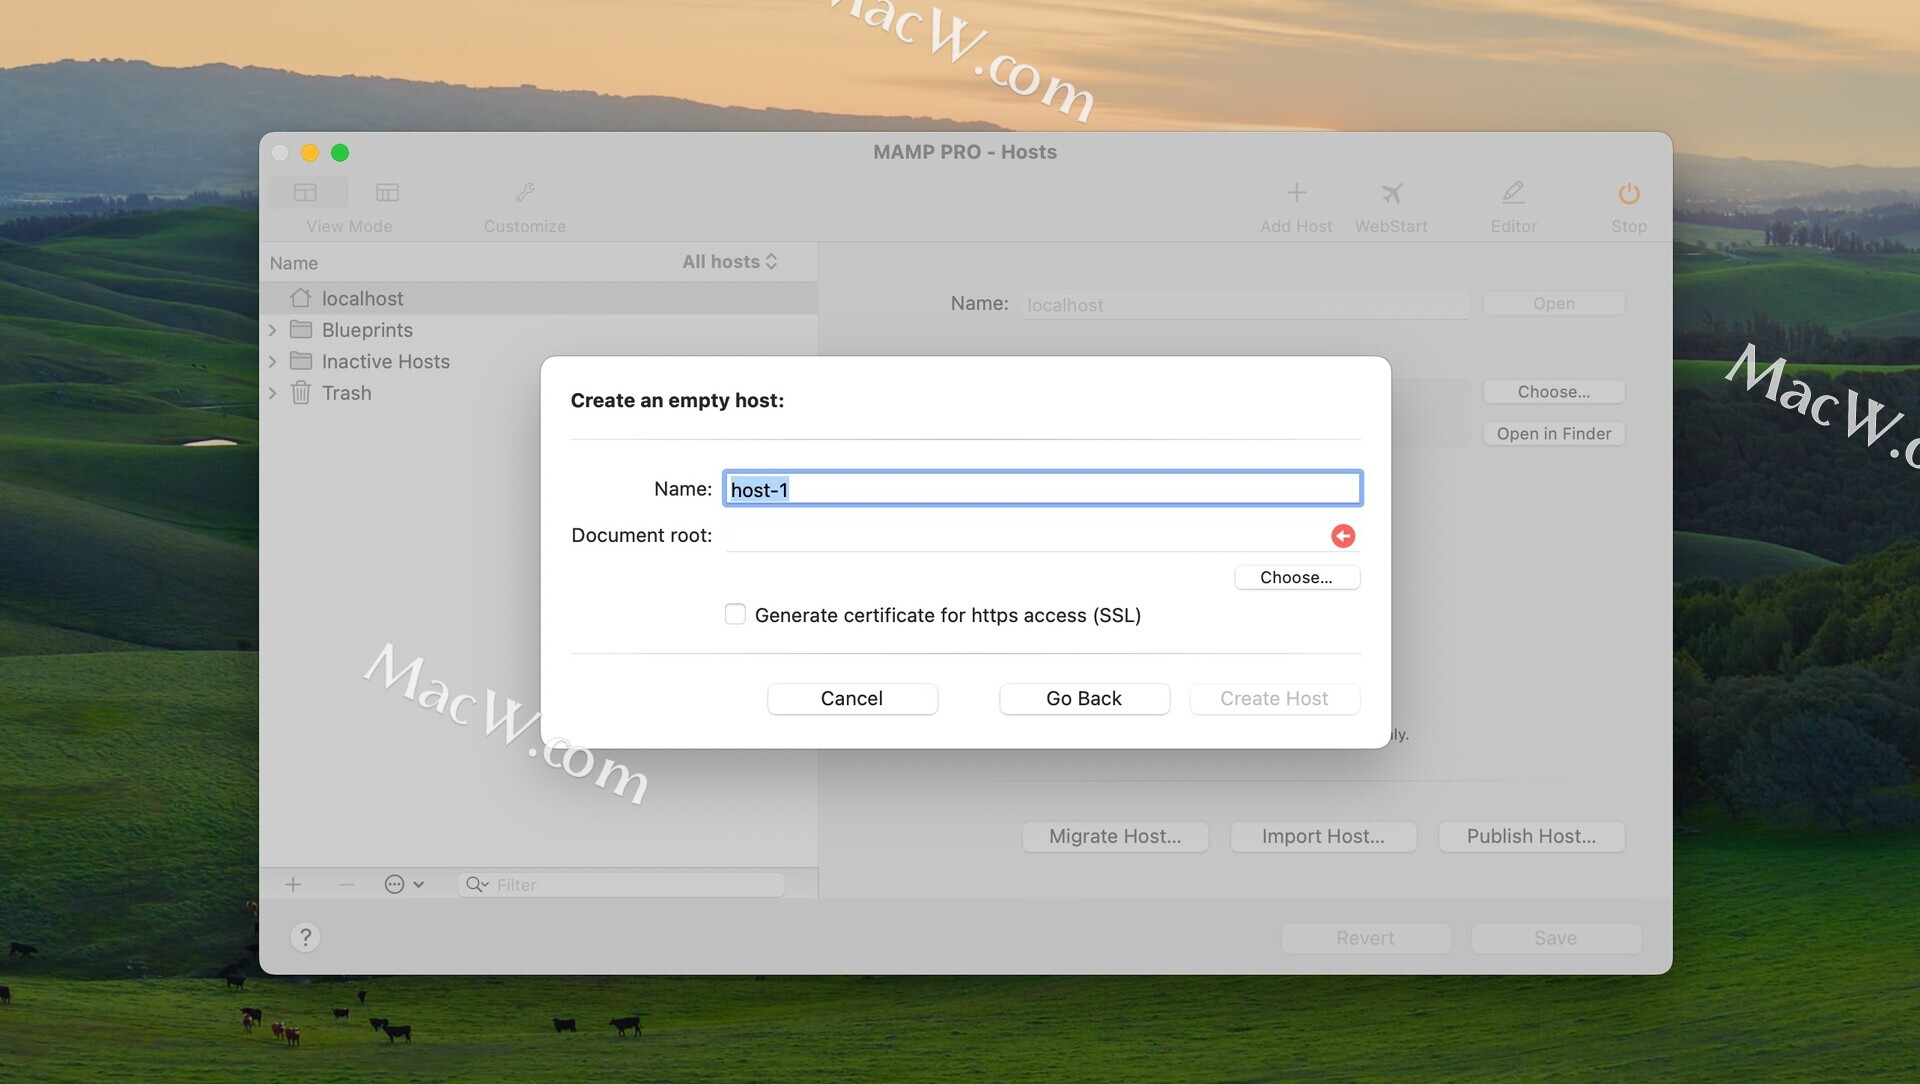Select the first View Mode layout icon
This screenshot has width=1920, height=1084.
point(306,192)
